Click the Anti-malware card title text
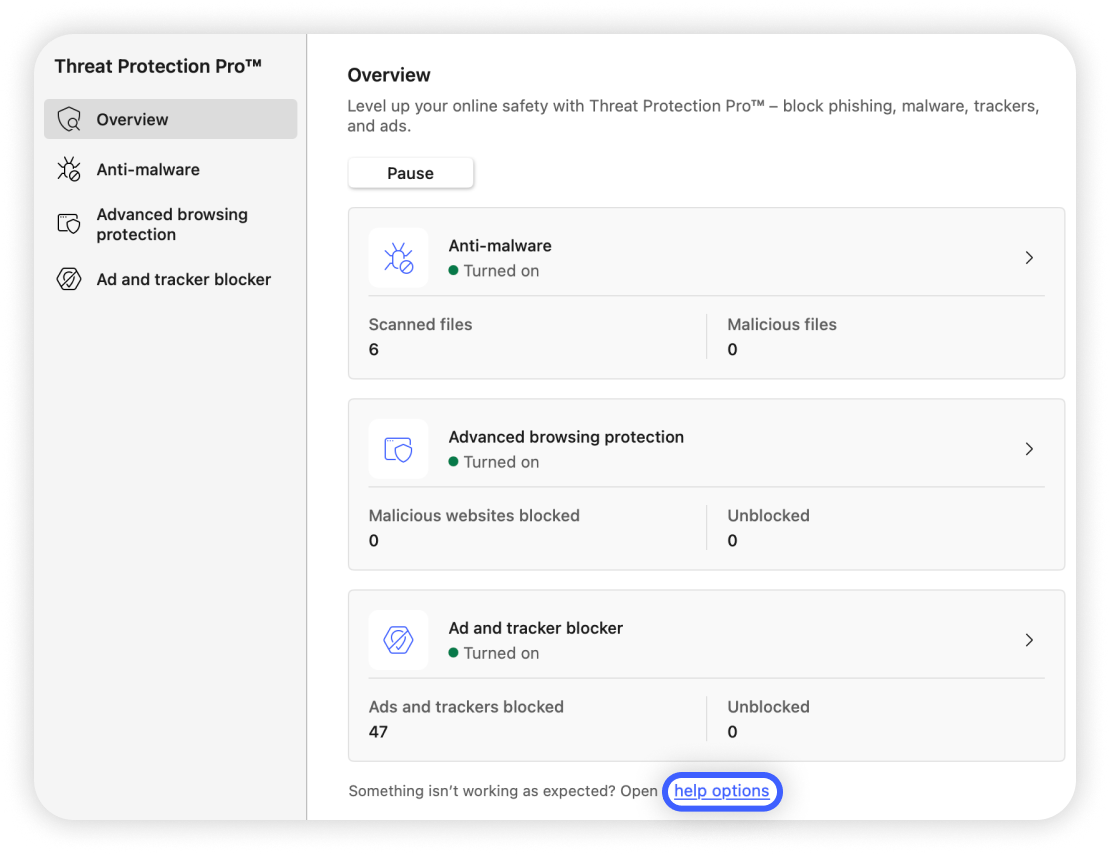The width and height of the screenshot is (1110, 854). pos(500,246)
